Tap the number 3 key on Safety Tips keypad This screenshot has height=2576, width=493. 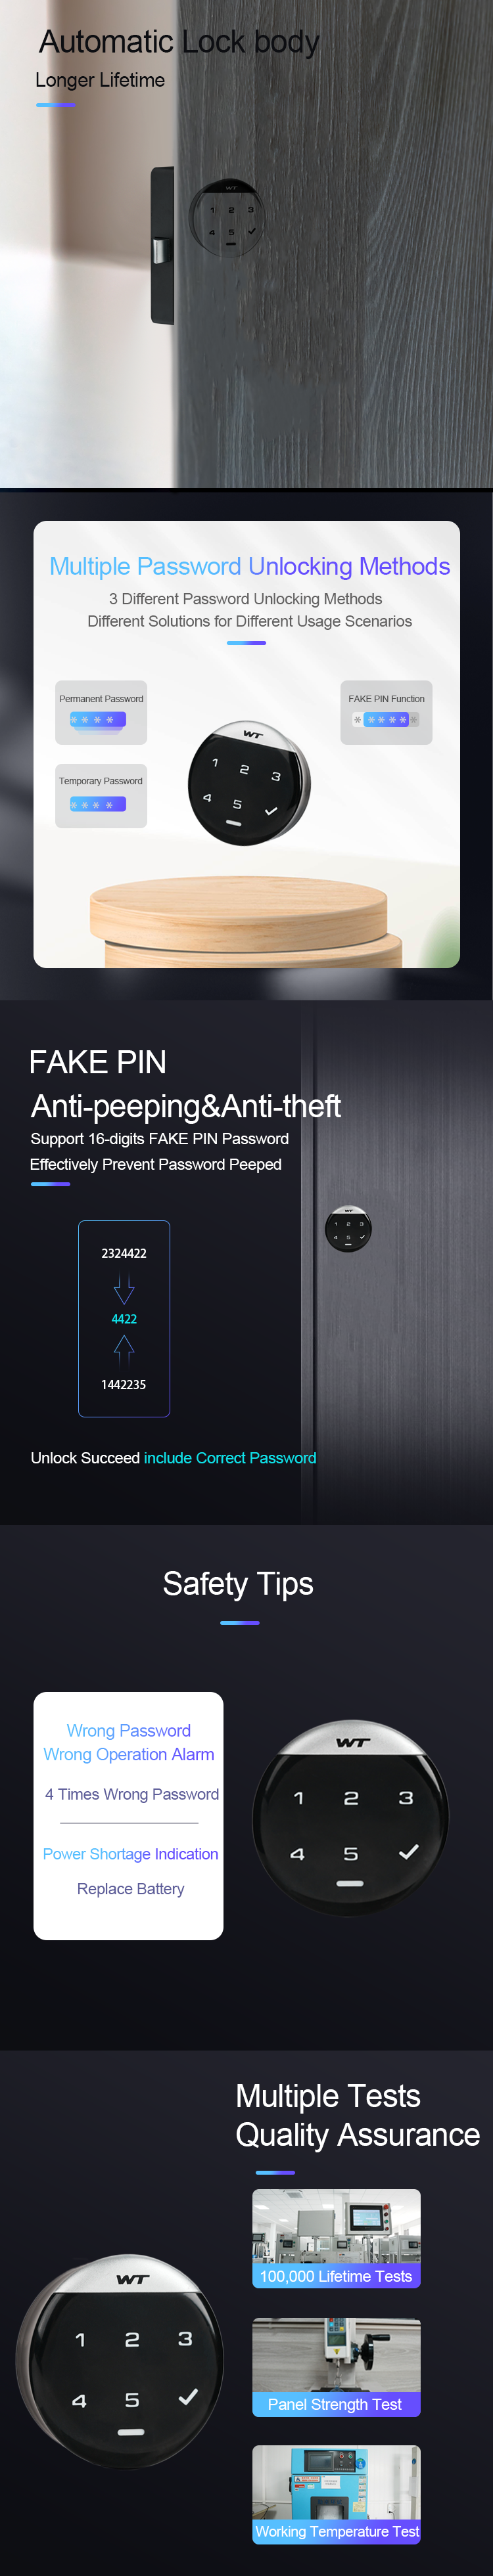point(405,1797)
